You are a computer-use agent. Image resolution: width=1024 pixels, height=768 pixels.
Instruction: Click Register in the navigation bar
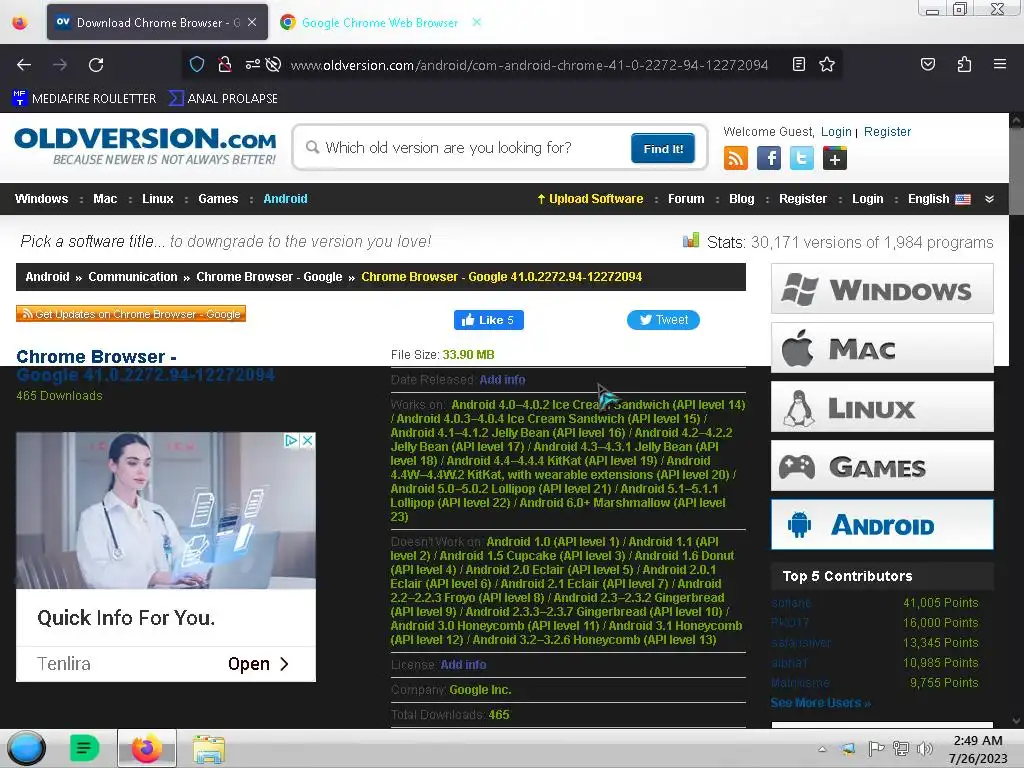point(803,199)
